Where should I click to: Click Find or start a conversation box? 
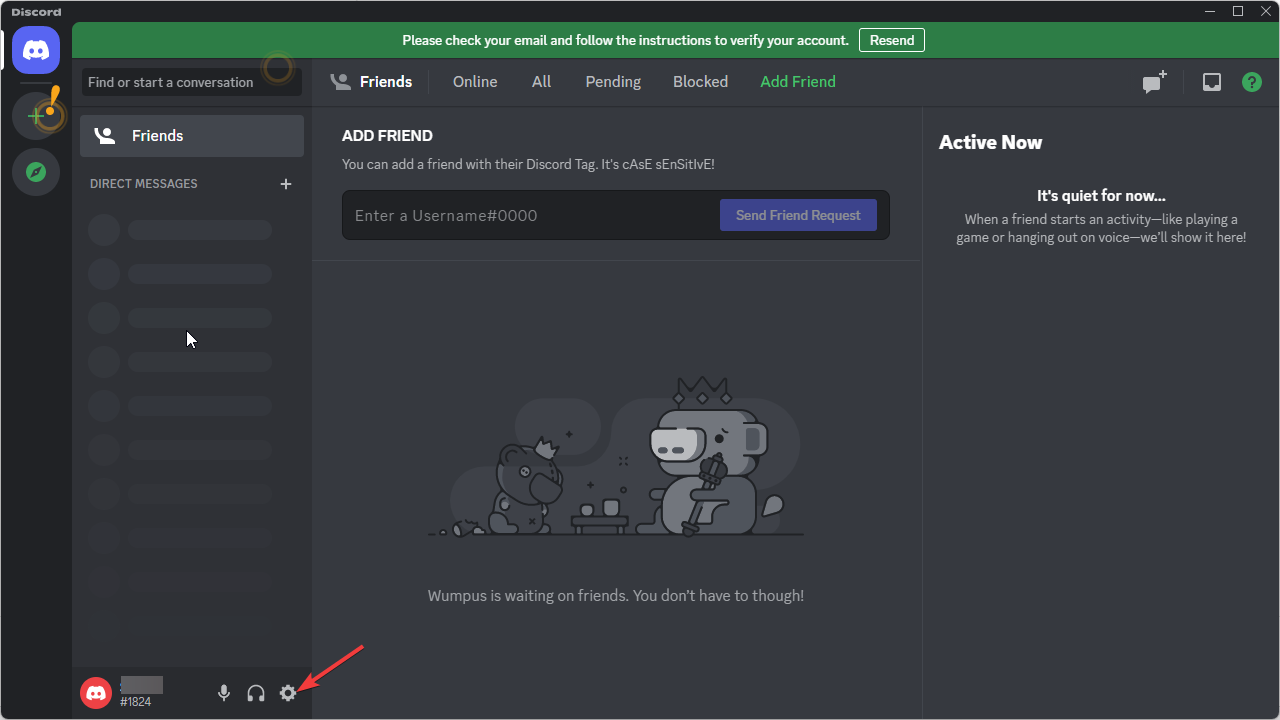[191, 82]
